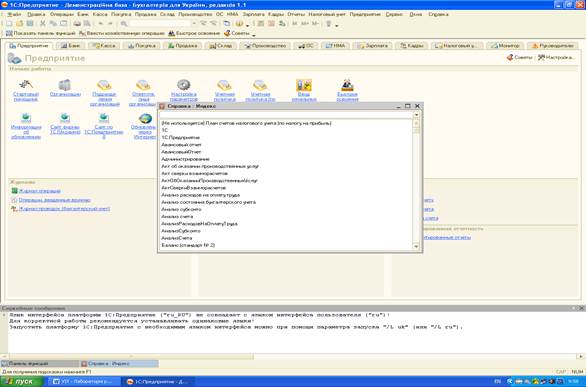Viewport: 586px width, 387px height.
Task: Click the M+ memory toolbar button
Action: pyautogui.click(x=305, y=24)
